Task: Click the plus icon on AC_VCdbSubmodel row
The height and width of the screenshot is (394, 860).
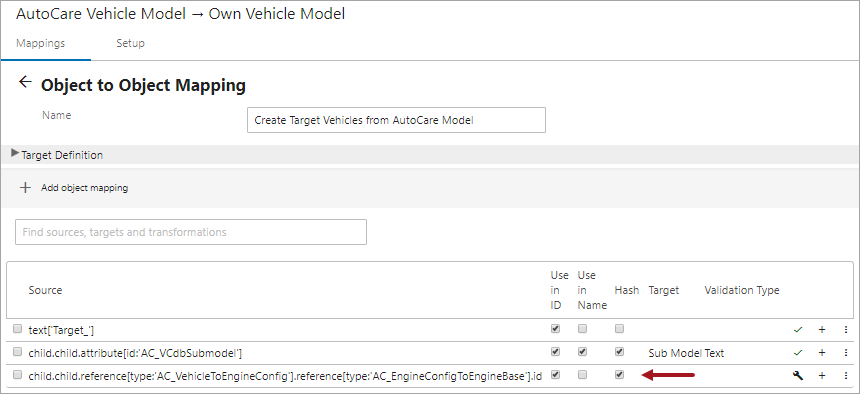Action: coord(822,352)
